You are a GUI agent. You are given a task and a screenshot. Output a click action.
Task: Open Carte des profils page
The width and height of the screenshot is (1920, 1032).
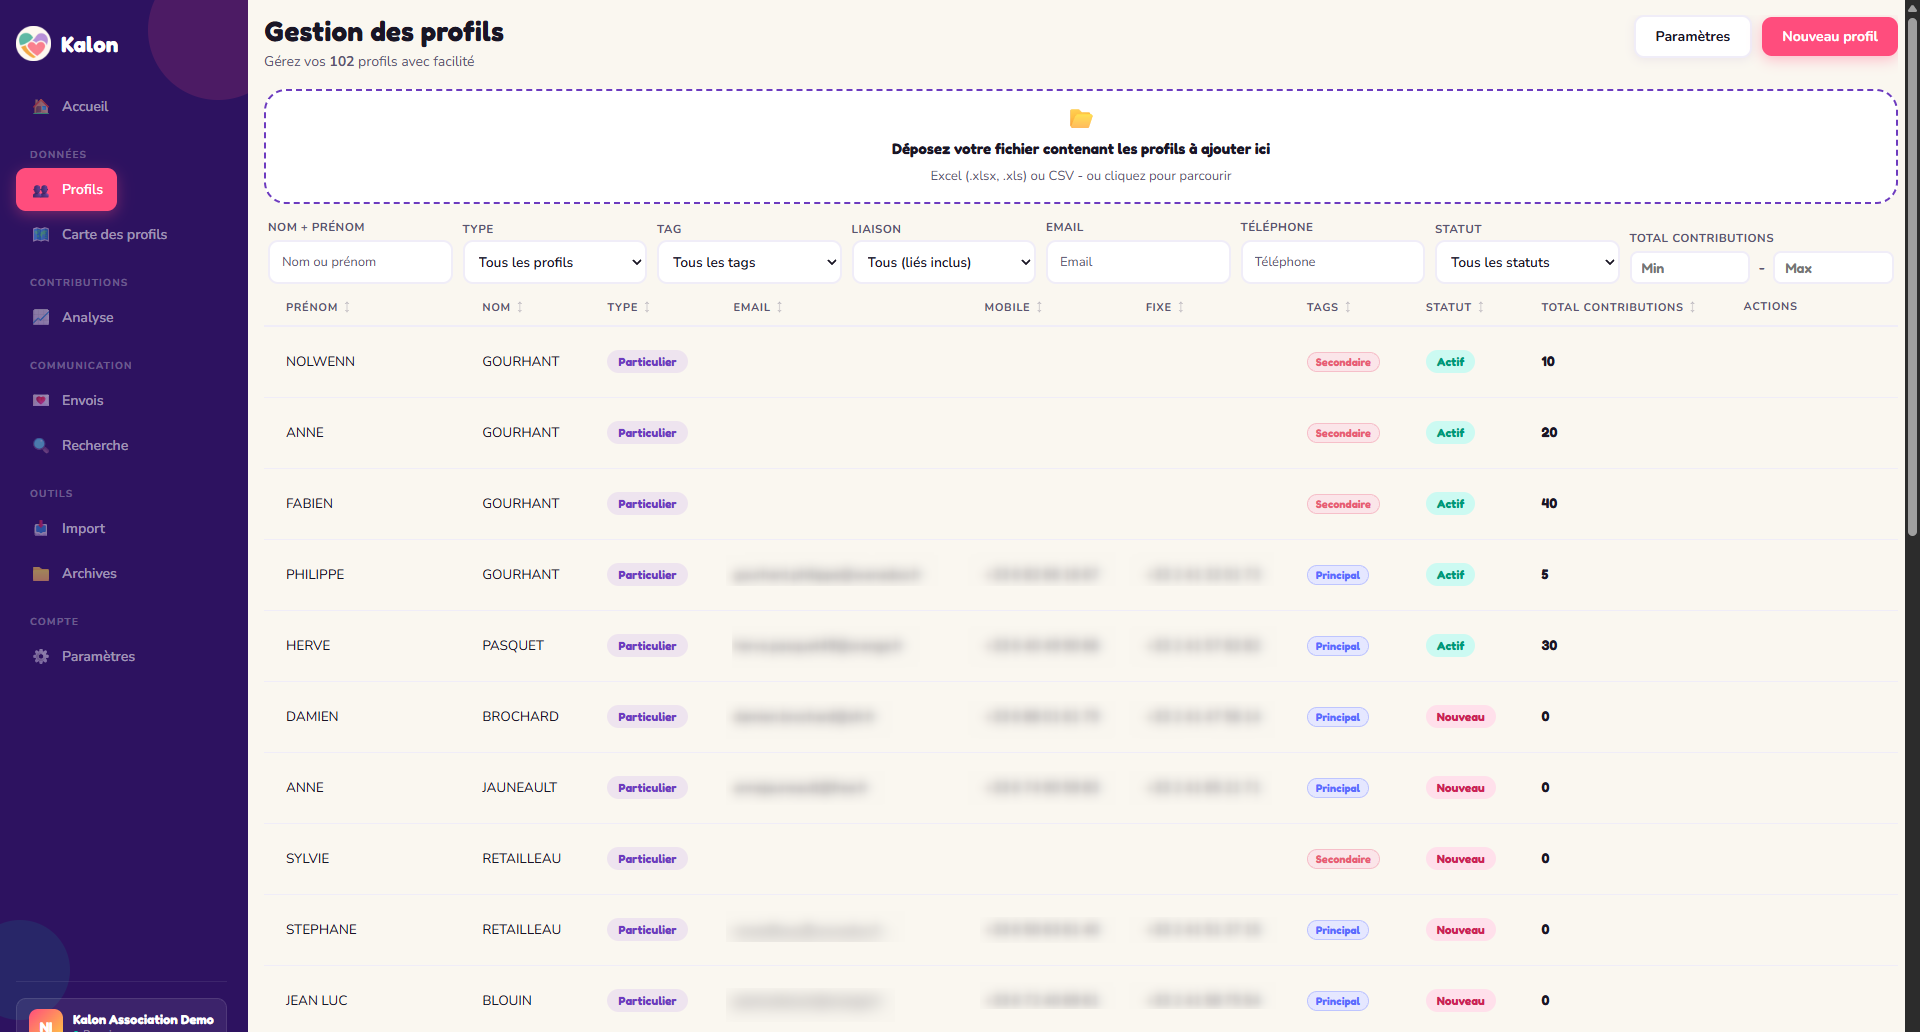(114, 234)
